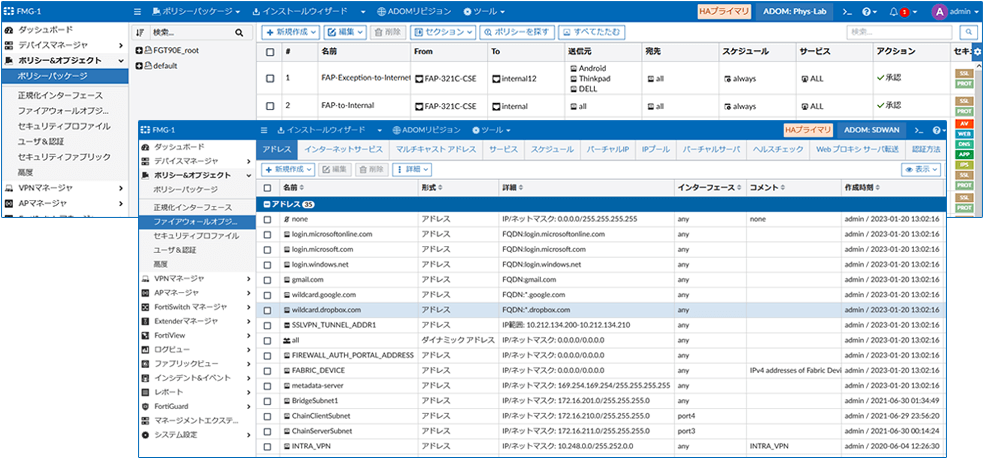Click ポリシーを探す button
Image resolution: width=1000 pixels, height=472 pixels.
click(517, 33)
